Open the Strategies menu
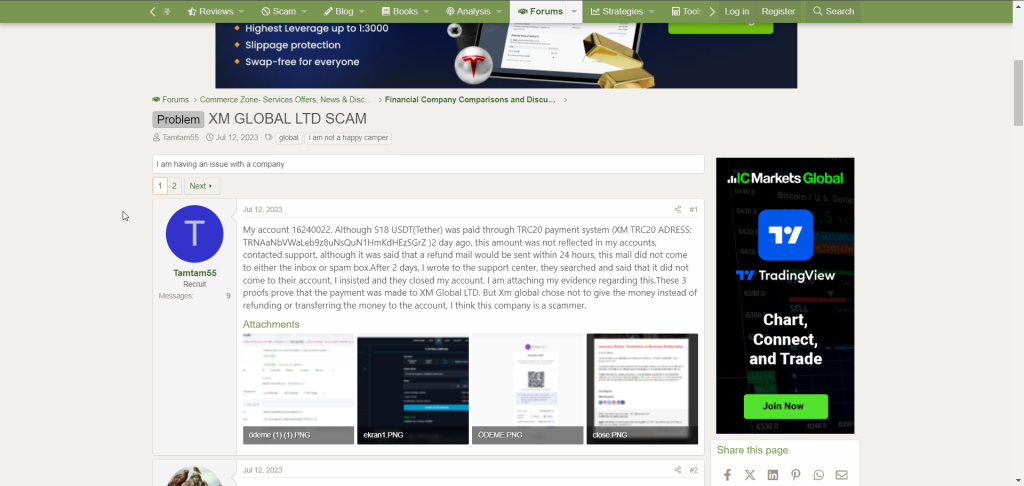1024x486 pixels. (616, 11)
